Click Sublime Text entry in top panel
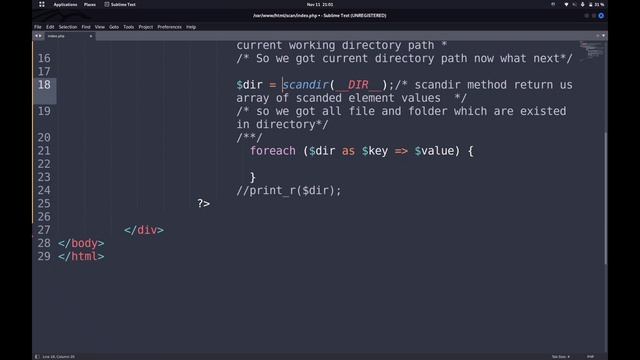 pos(120,4)
